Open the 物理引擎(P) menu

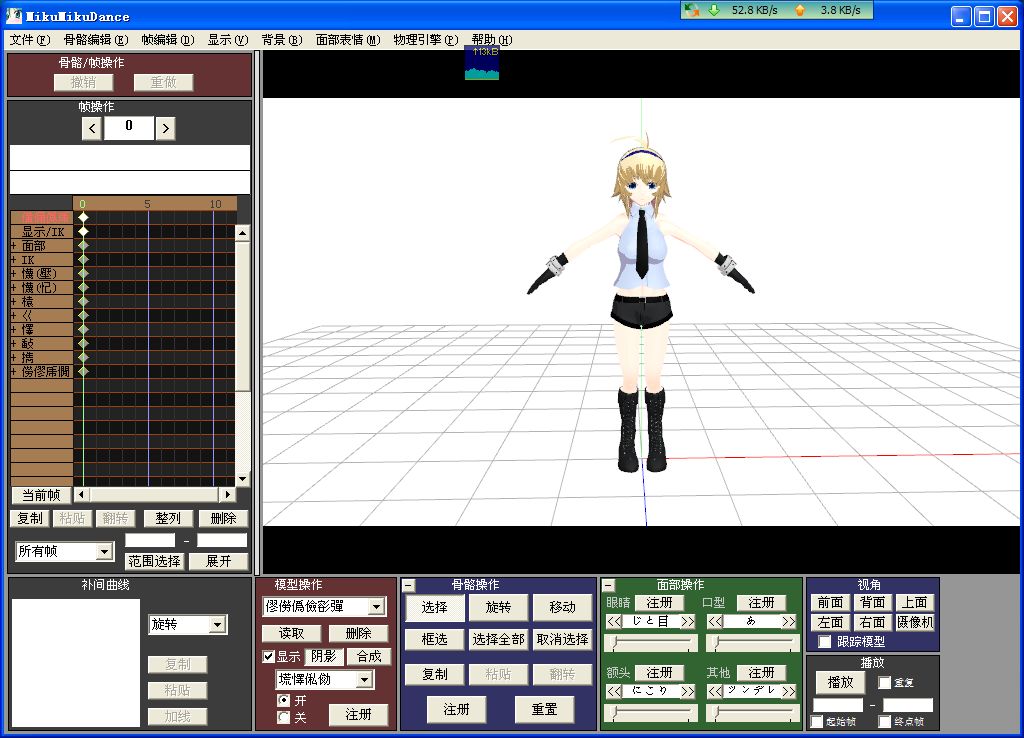click(426, 40)
